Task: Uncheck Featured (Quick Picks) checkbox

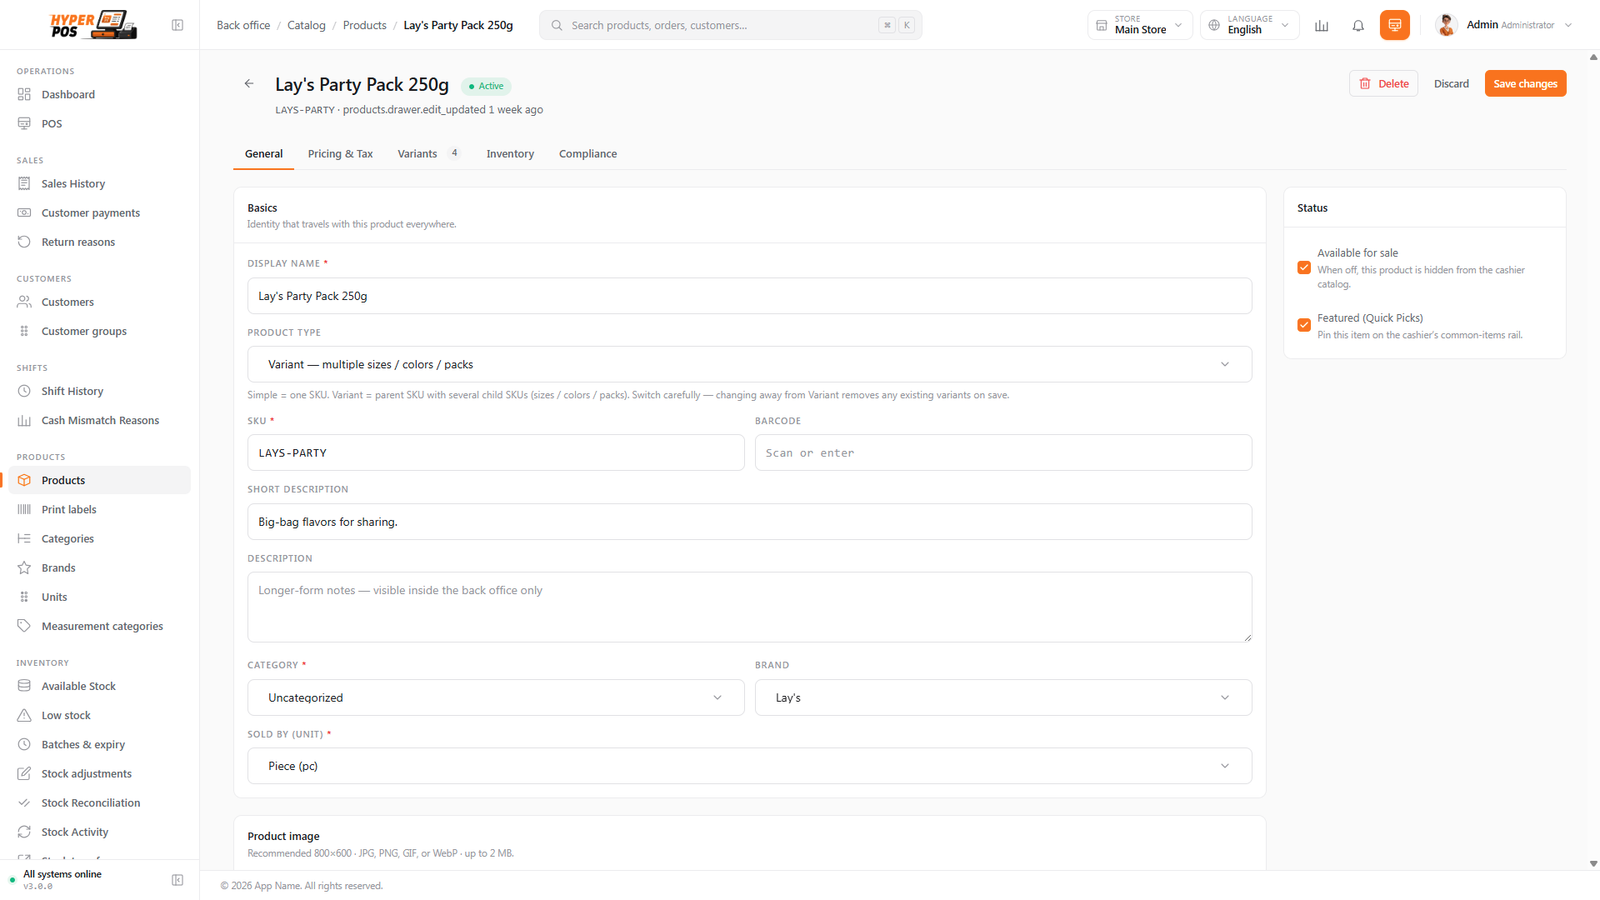Action: click(1304, 324)
